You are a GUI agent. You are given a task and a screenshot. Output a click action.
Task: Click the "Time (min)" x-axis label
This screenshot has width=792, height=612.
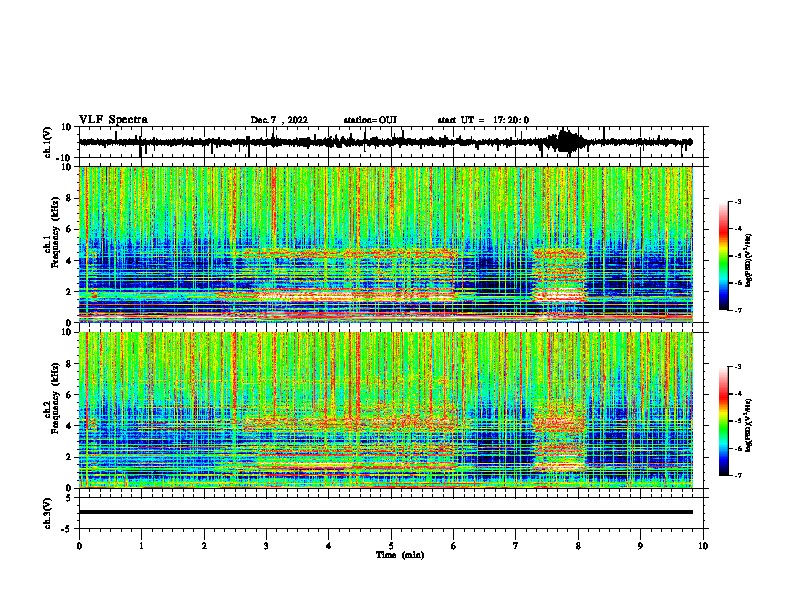pos(400,555)
